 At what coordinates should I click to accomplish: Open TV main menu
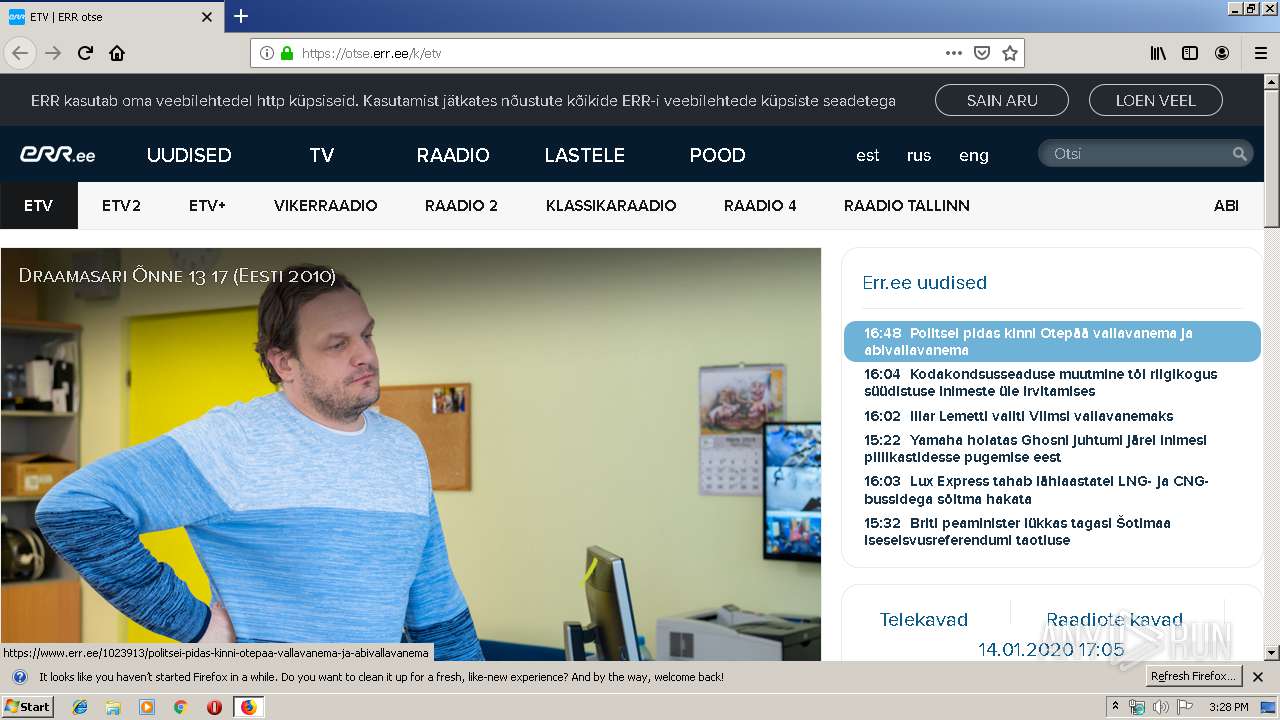[x=321, y=155]
